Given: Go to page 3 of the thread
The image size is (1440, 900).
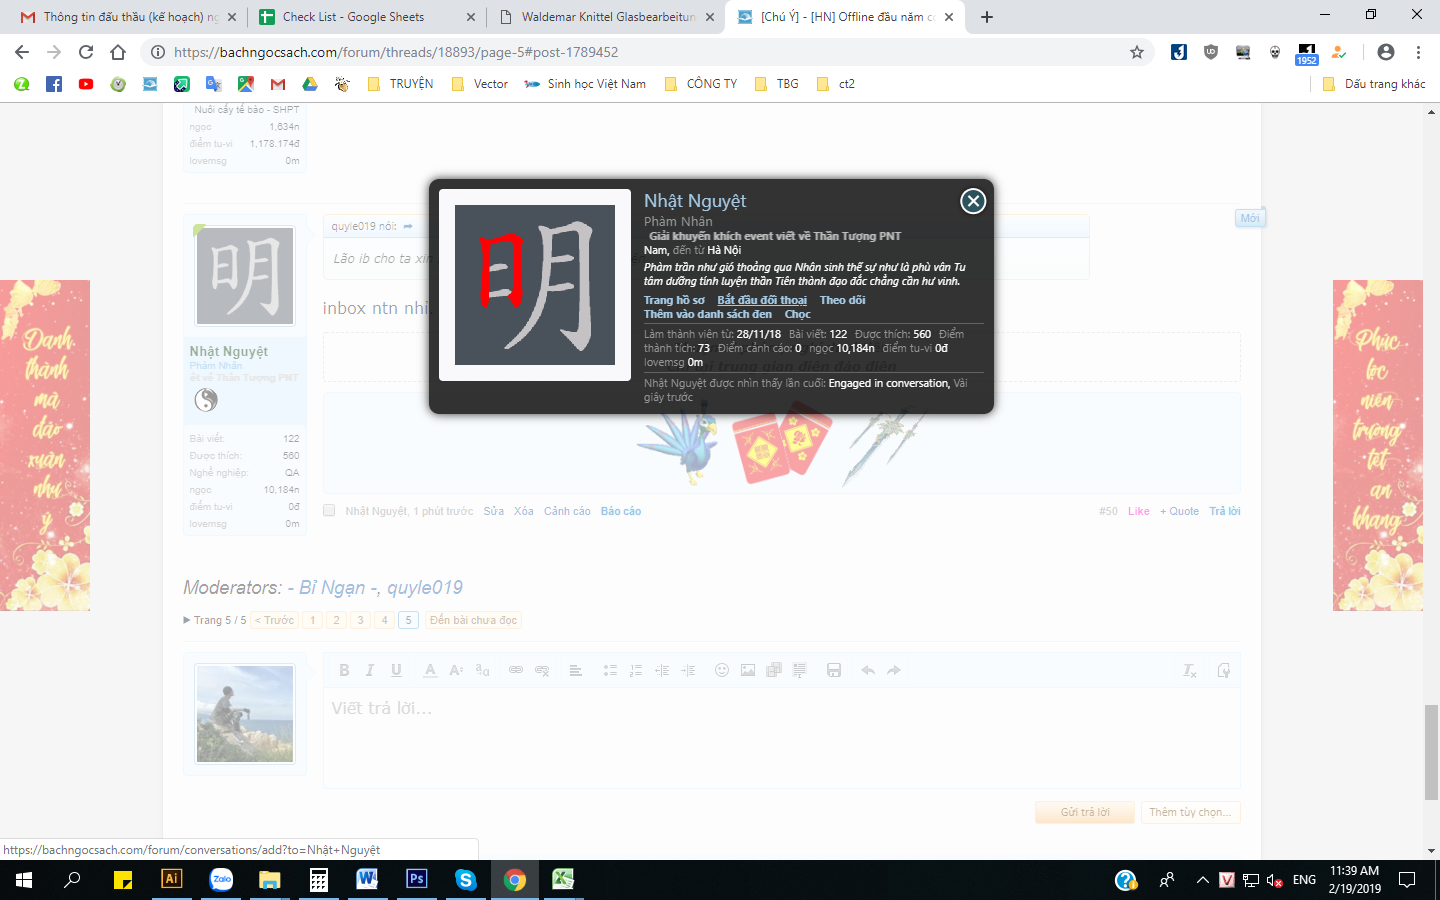Looking at the screenshot, I should click(x=360, y=620).
